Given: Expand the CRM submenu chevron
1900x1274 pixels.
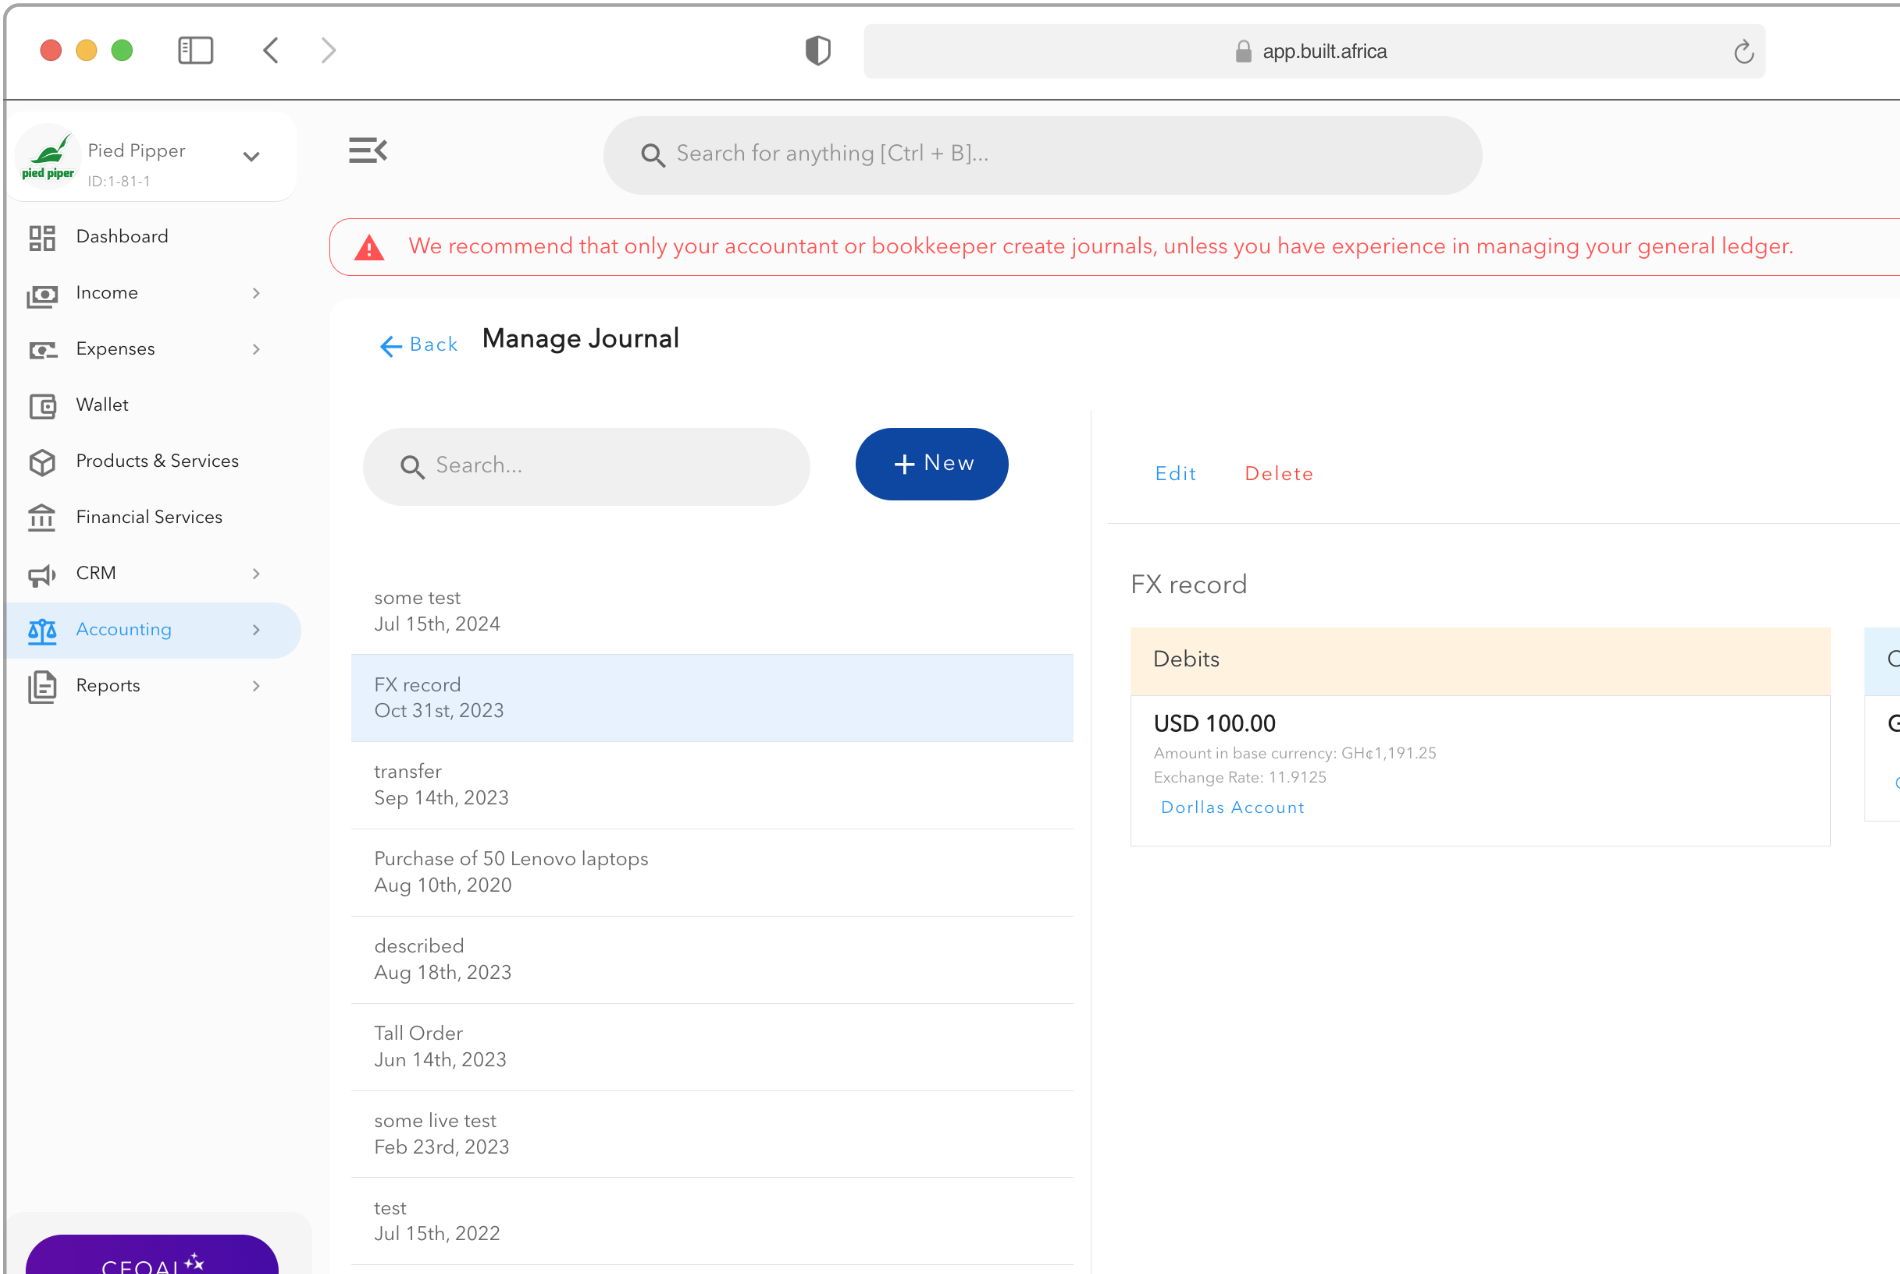Looking at the screenshot, I should [256, 573].
